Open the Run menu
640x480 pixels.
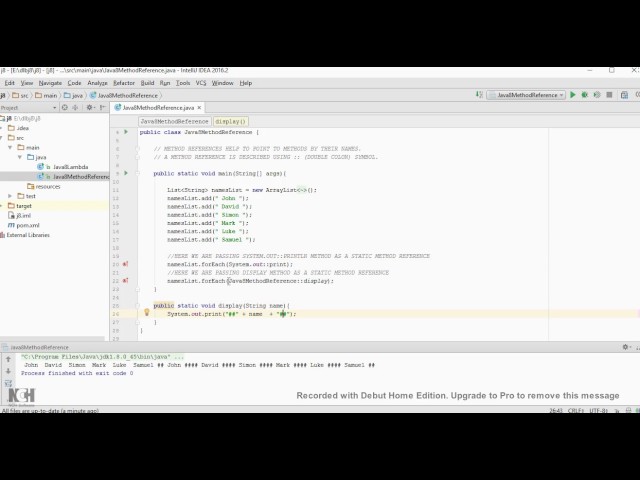tap(165, 83)
